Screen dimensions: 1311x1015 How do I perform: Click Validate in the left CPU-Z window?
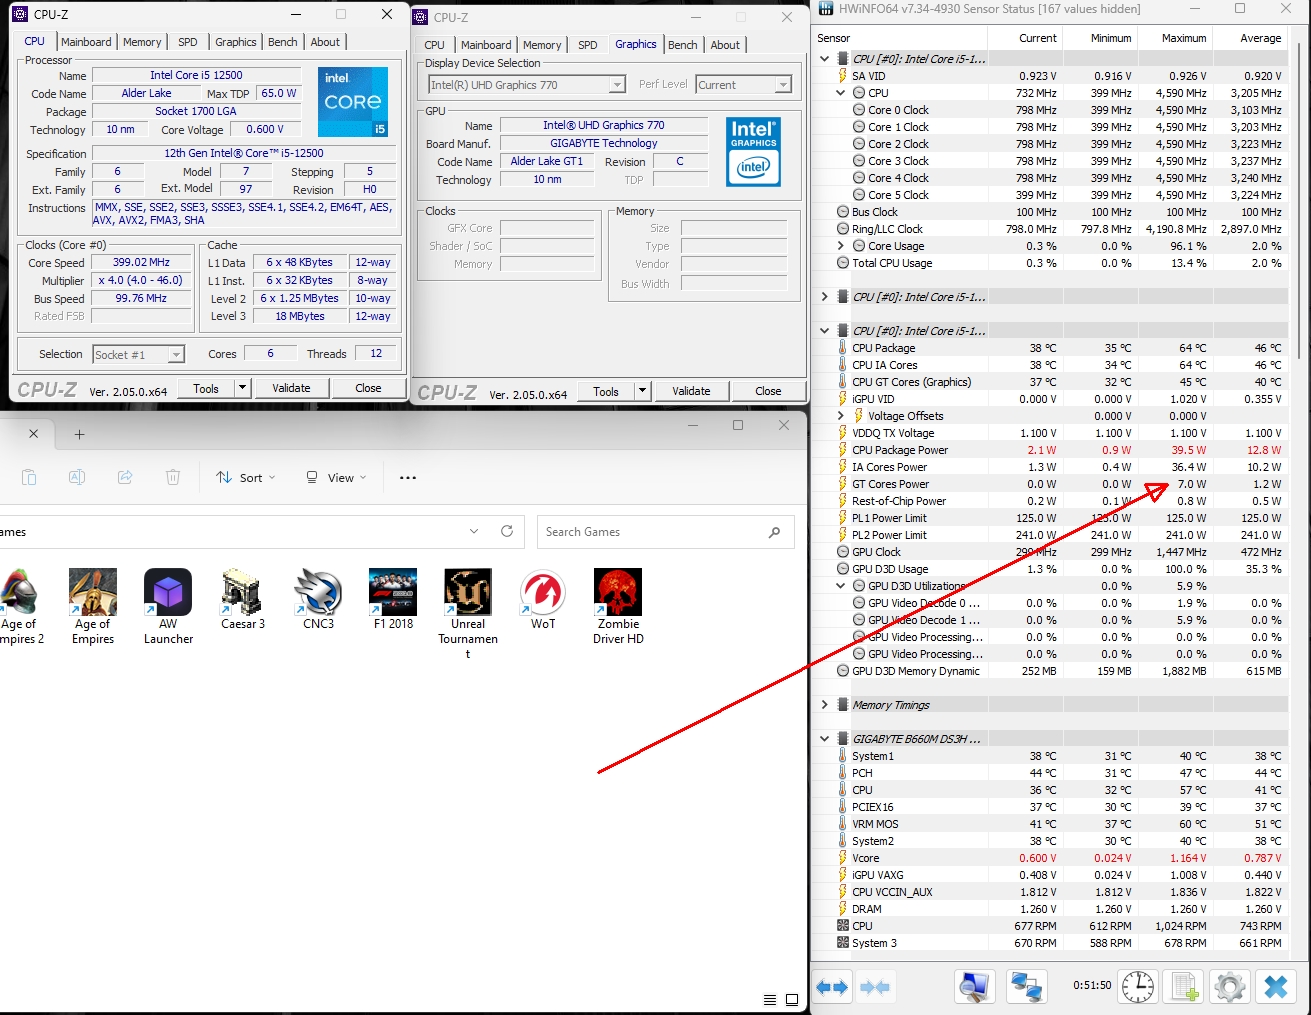pos(291,388)
